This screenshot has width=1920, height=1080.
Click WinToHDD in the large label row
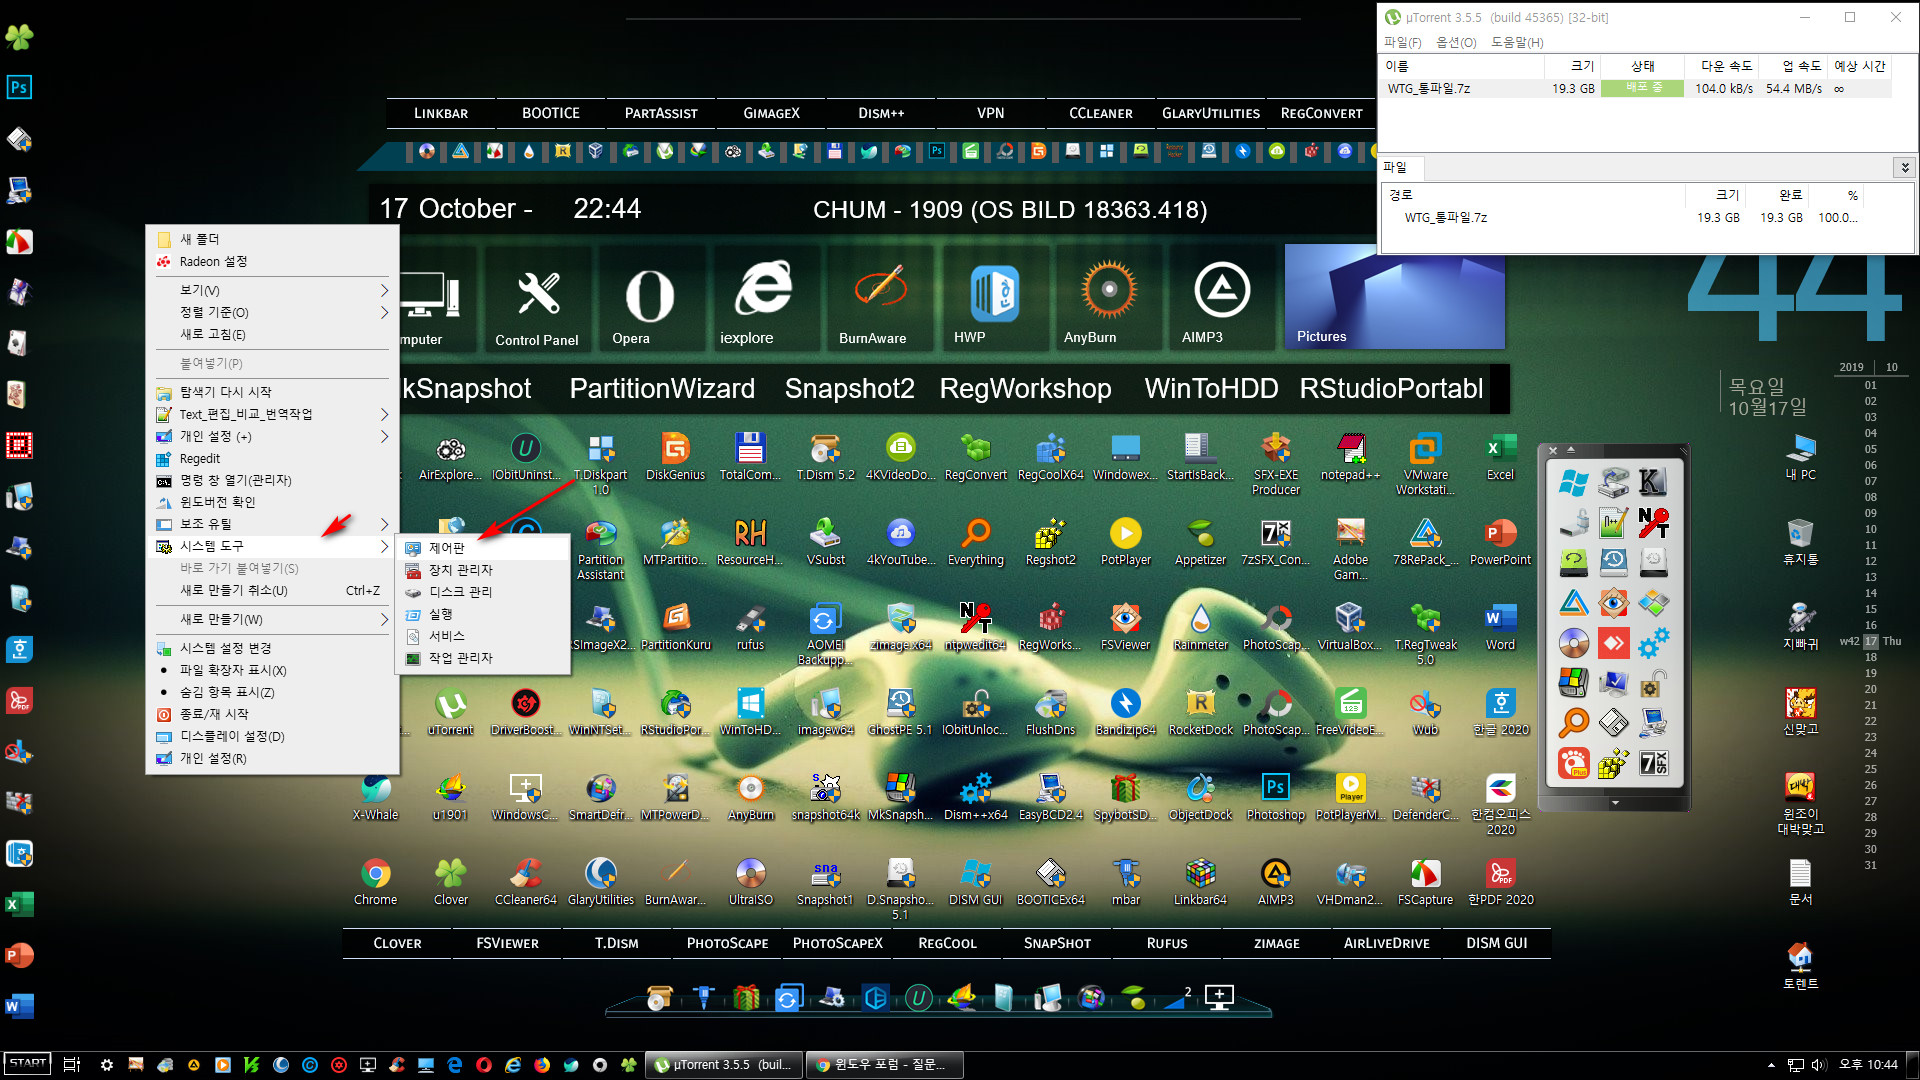pos(1211,388)
